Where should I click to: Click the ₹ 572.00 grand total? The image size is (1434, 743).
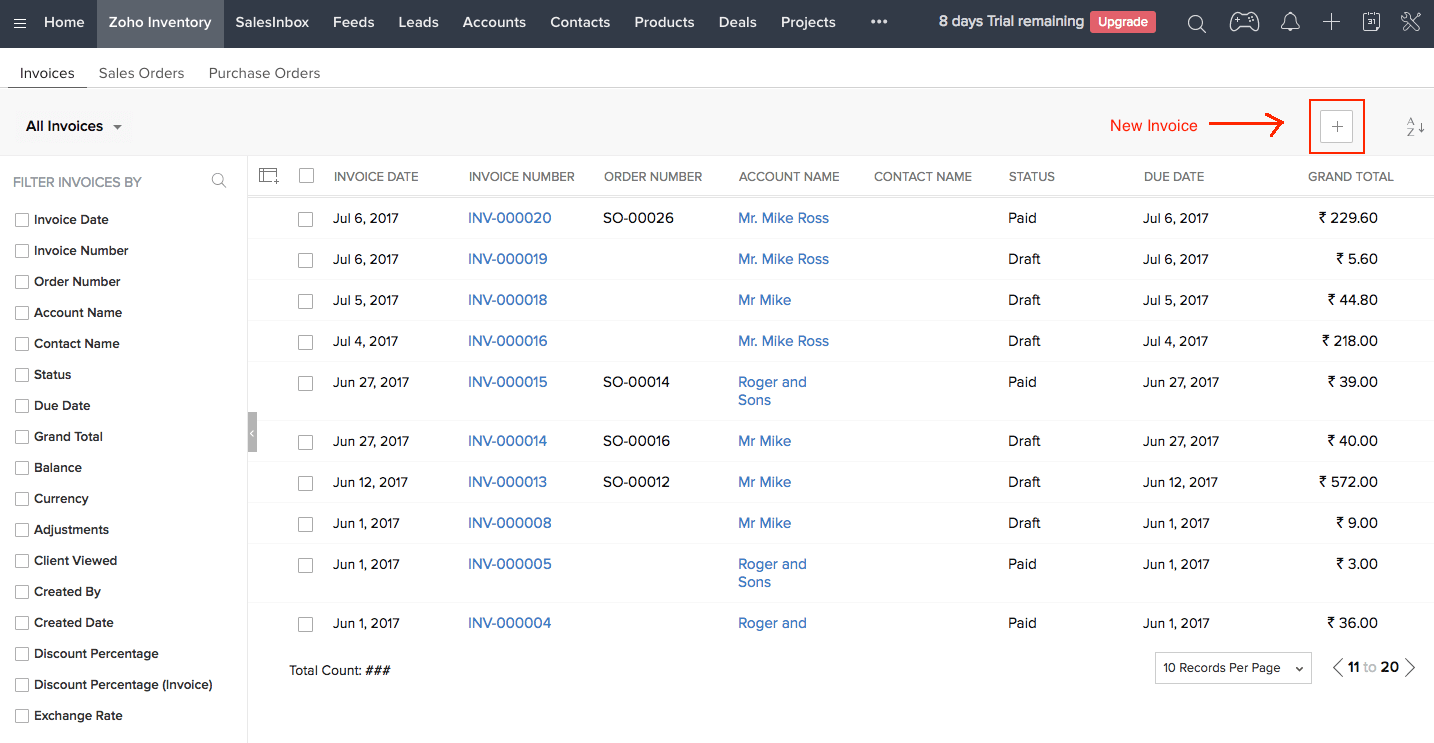pos(1349,482)
